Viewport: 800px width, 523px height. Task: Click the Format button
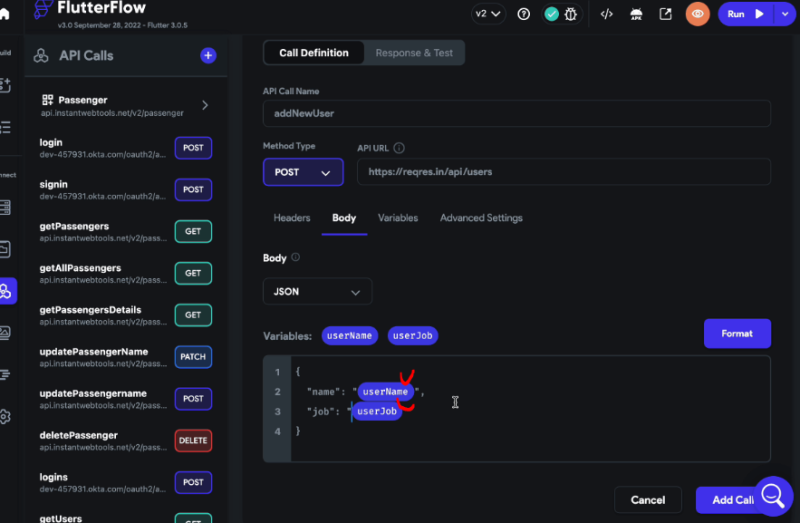point(737,334)
